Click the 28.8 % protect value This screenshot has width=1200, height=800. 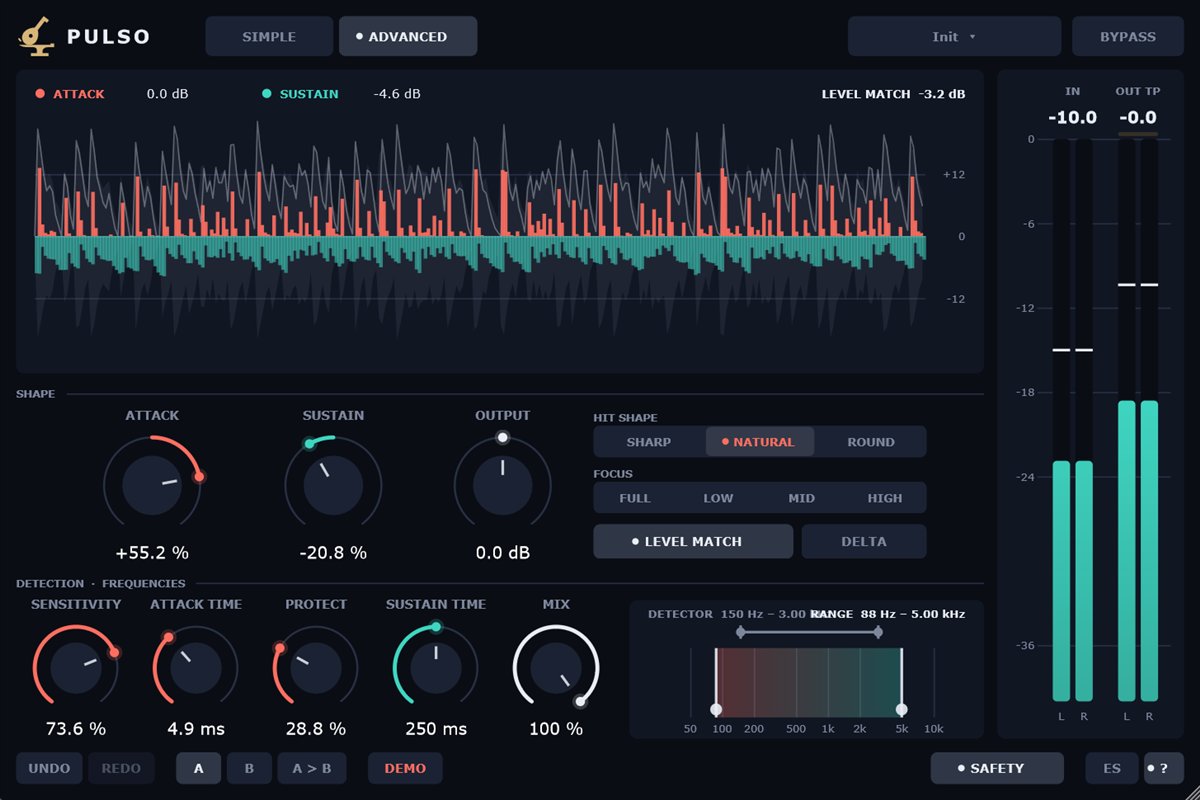click(x=316, y=729)
